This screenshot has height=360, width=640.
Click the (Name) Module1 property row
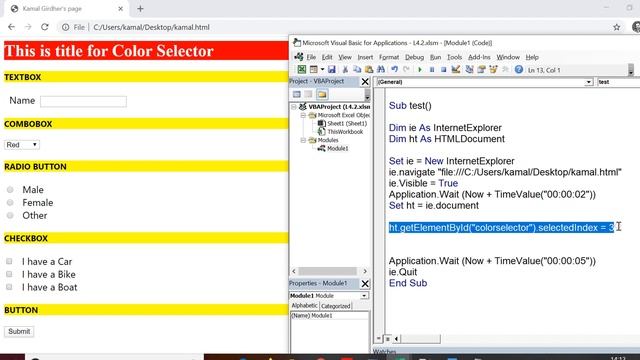(x=329, y=316)
